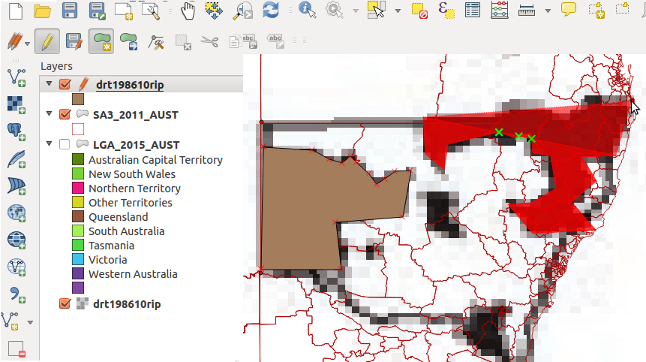Save layer edits
Image resolution: width=646 pixels, height=362 pixels.
tap(74, 42)
